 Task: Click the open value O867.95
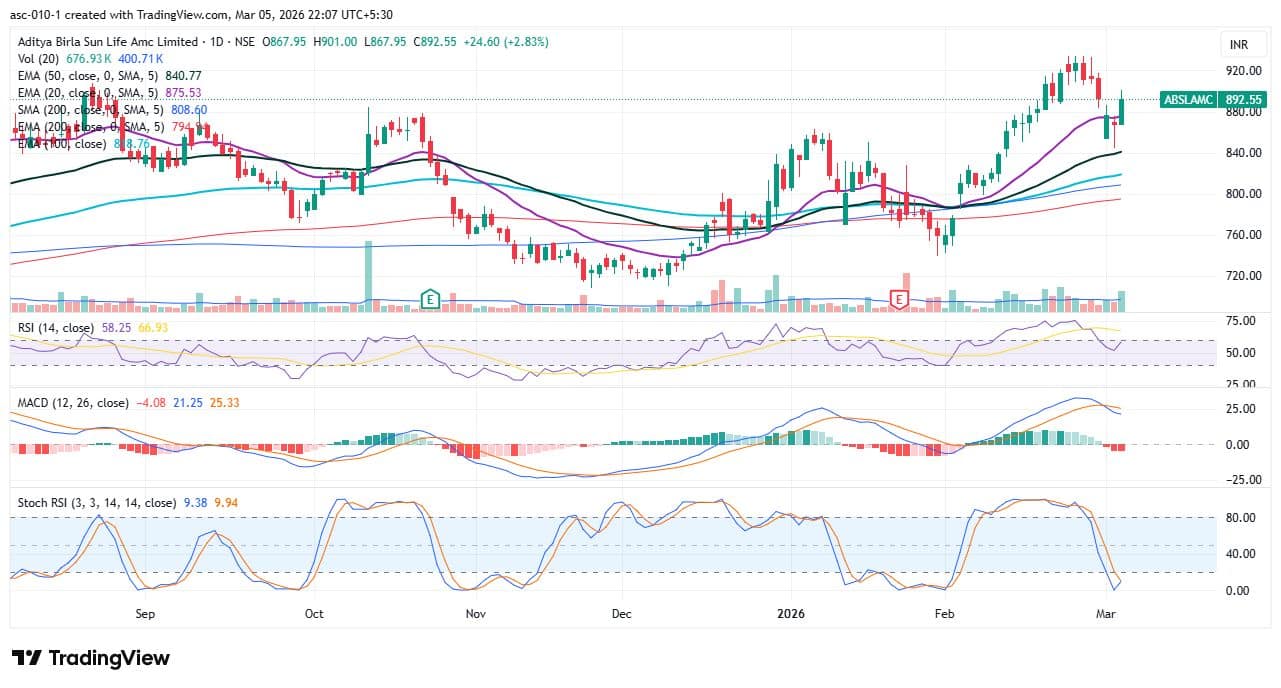pos(285,42)
